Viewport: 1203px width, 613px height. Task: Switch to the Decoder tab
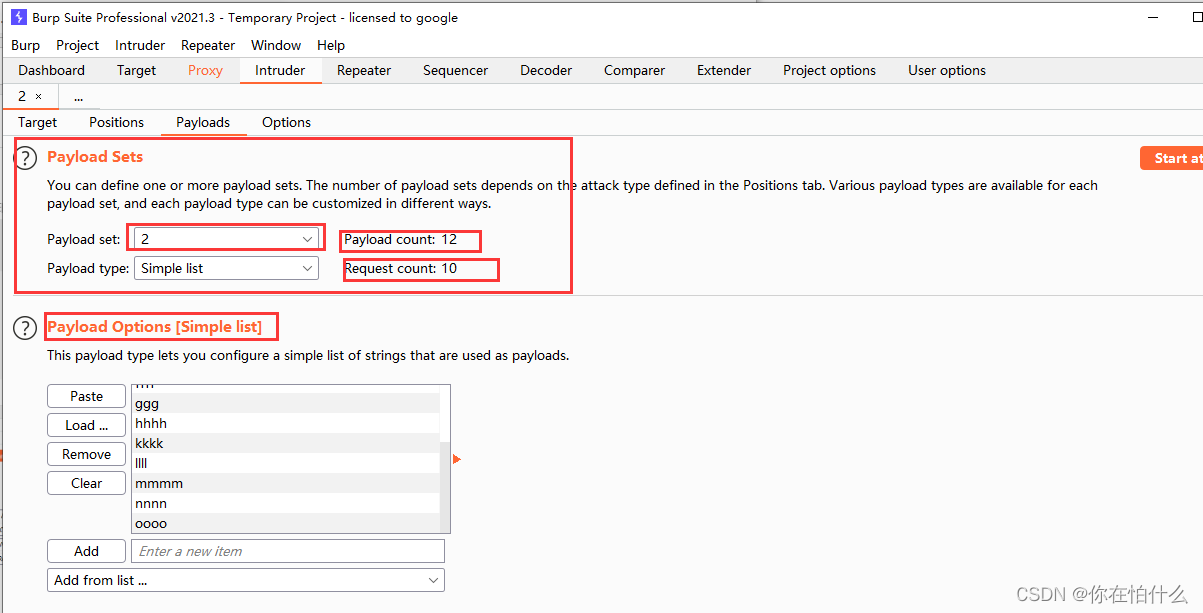pyautogui.click(x=546, y=70)
